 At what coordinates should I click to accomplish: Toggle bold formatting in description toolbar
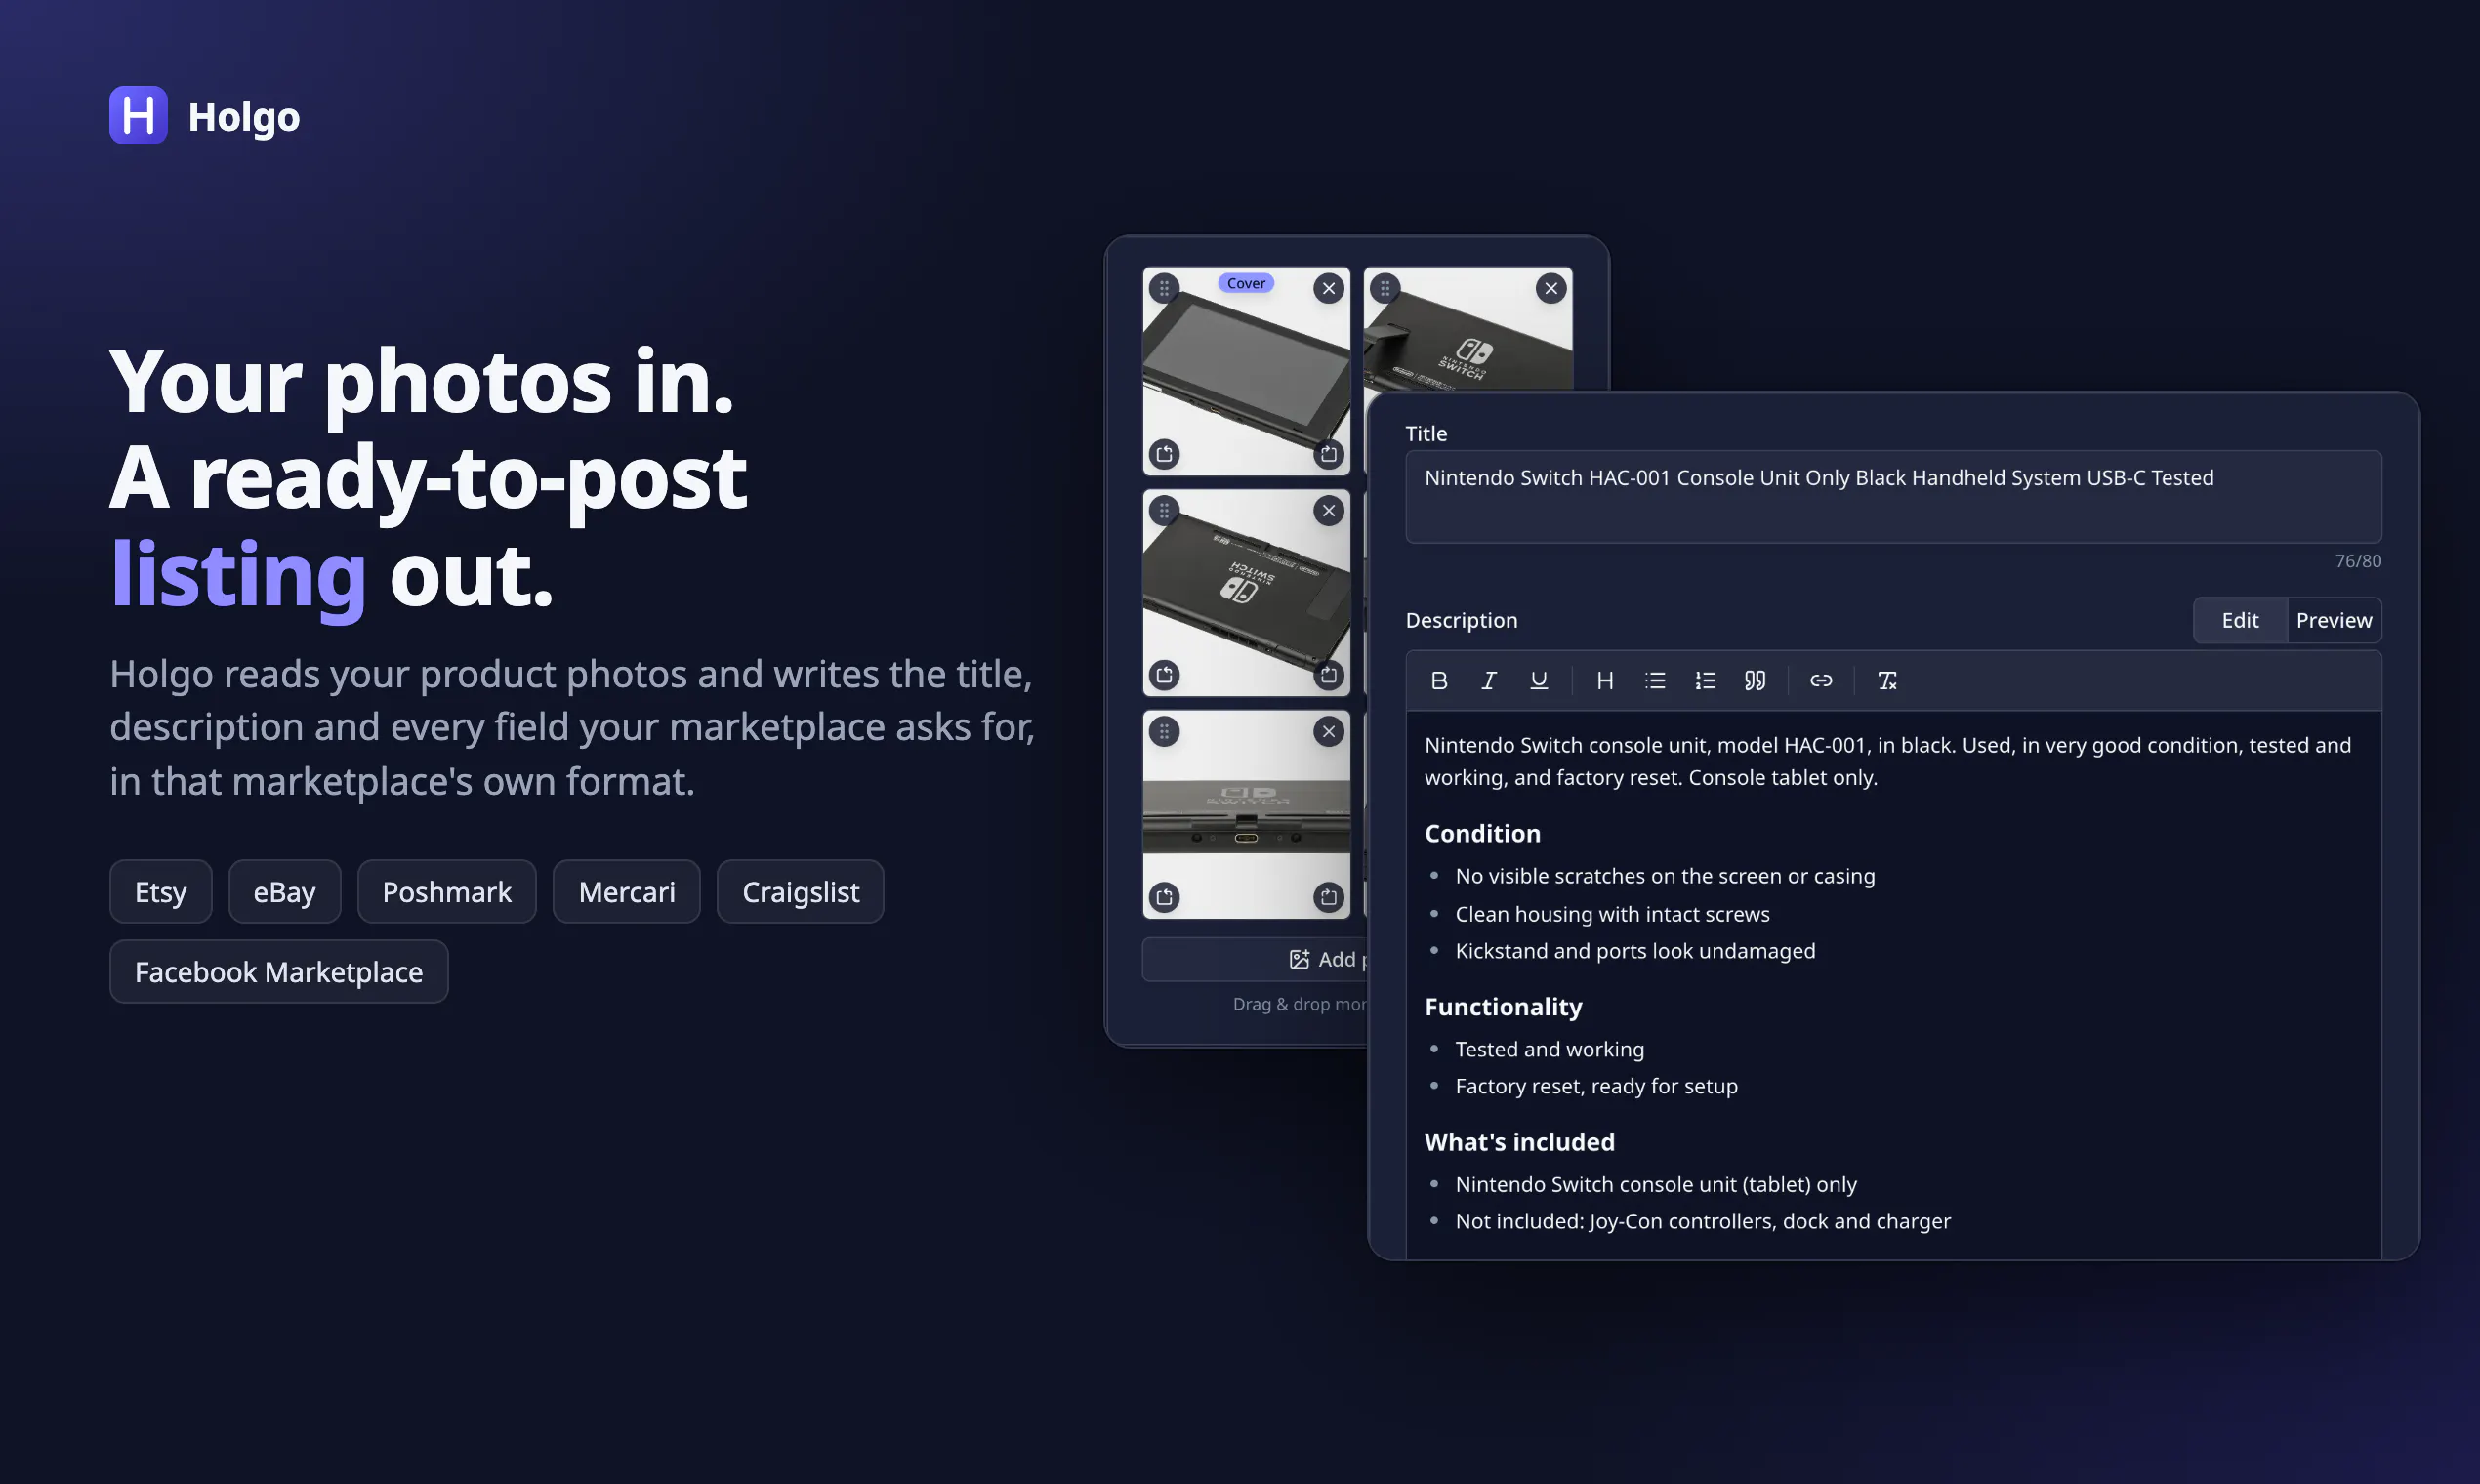click(1439, 681)
